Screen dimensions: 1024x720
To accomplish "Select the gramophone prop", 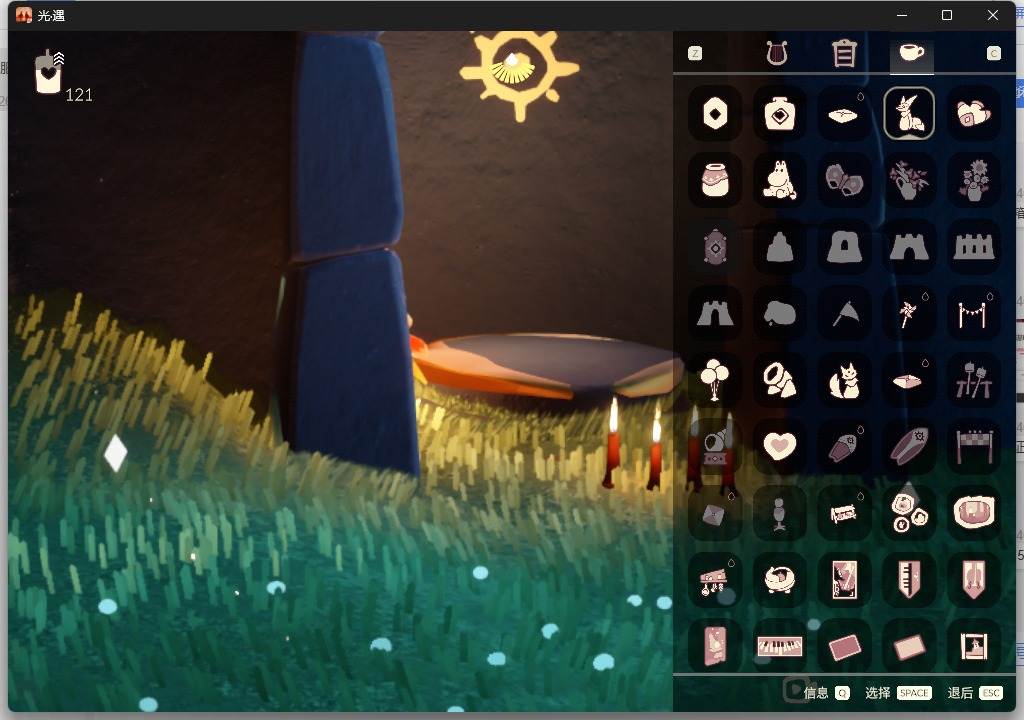I will click(x=715, y=447).
